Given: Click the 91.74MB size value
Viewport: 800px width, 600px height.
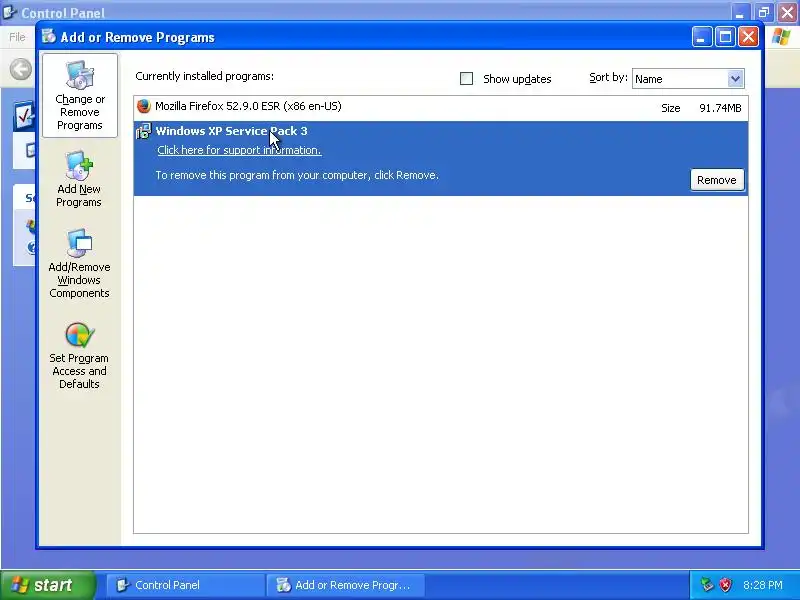Looking at the screenshot, I should [720, 108].
